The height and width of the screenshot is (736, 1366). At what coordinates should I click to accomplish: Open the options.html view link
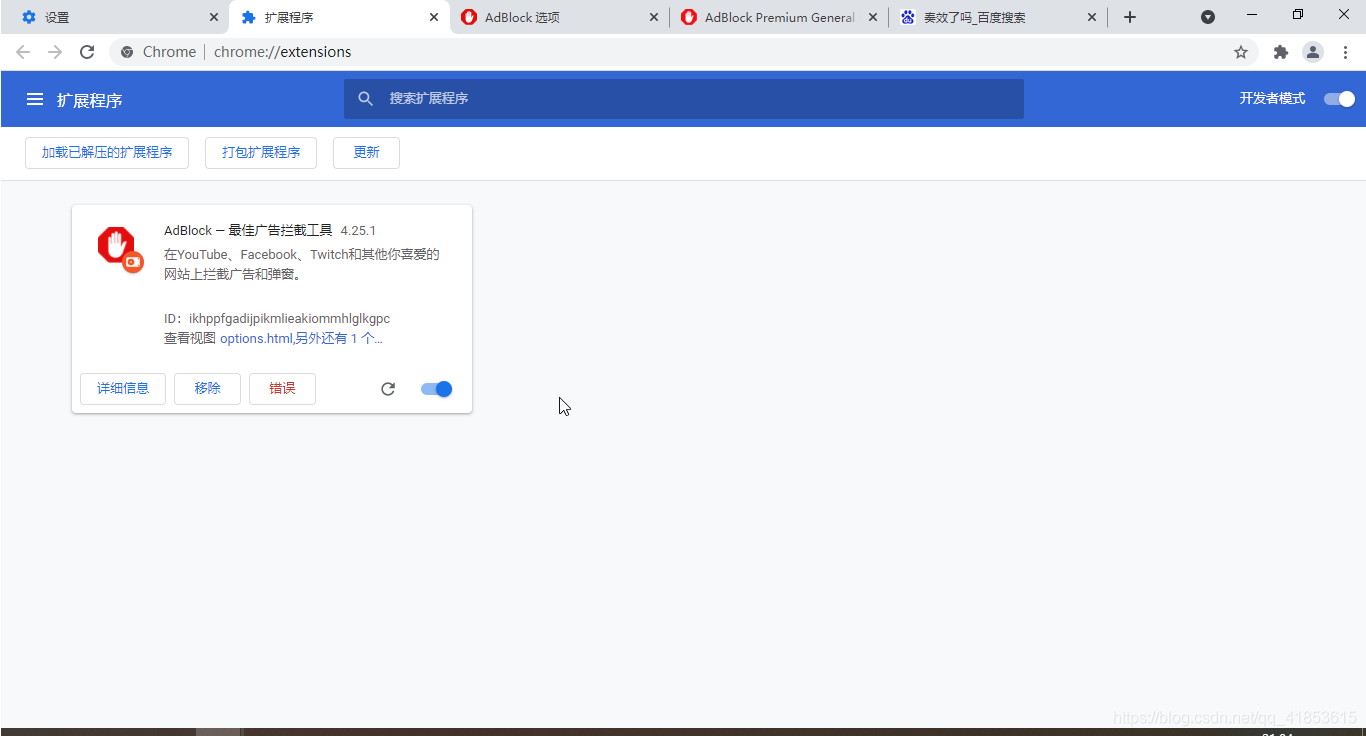click(256, 338)
